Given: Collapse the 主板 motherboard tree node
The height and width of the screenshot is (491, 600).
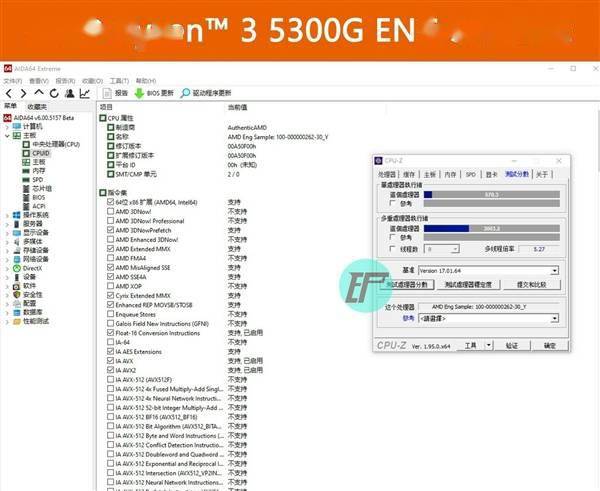Looking at the screenshot, I should point(7,136).
